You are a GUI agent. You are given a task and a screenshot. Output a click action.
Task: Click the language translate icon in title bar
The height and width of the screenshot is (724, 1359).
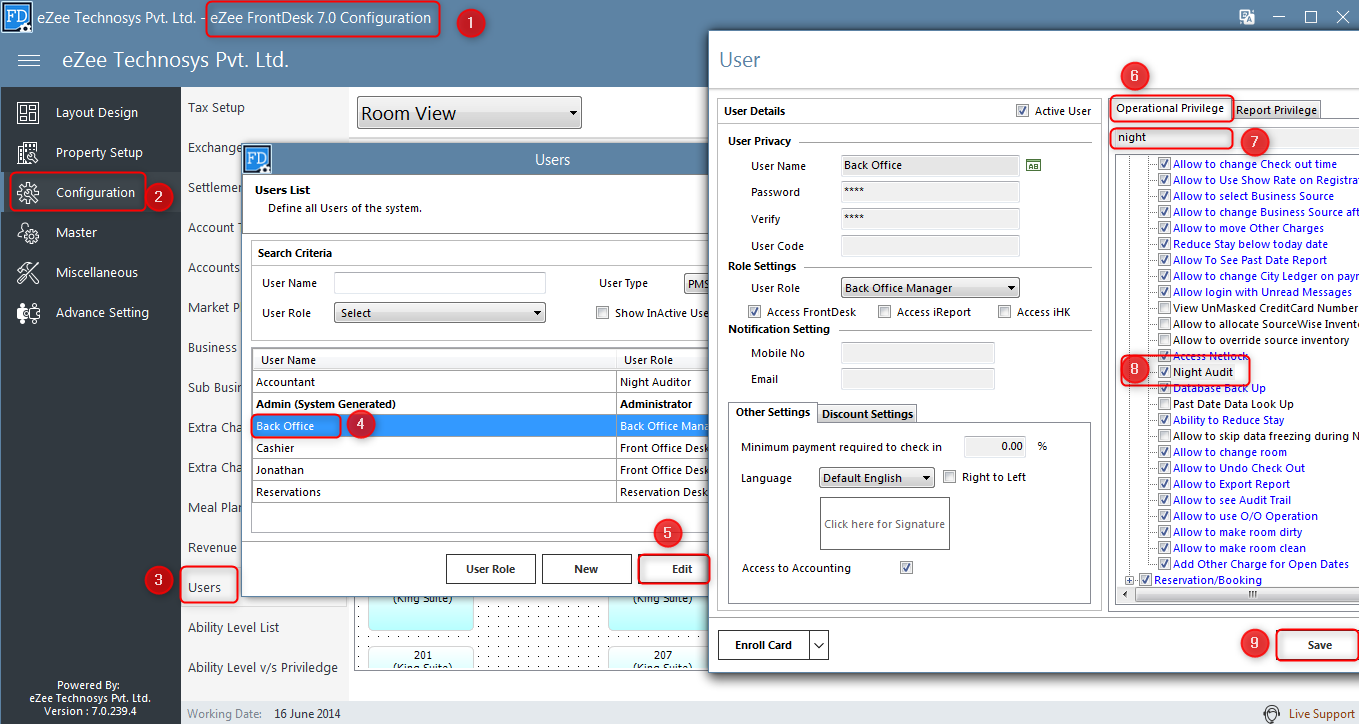1247,17
